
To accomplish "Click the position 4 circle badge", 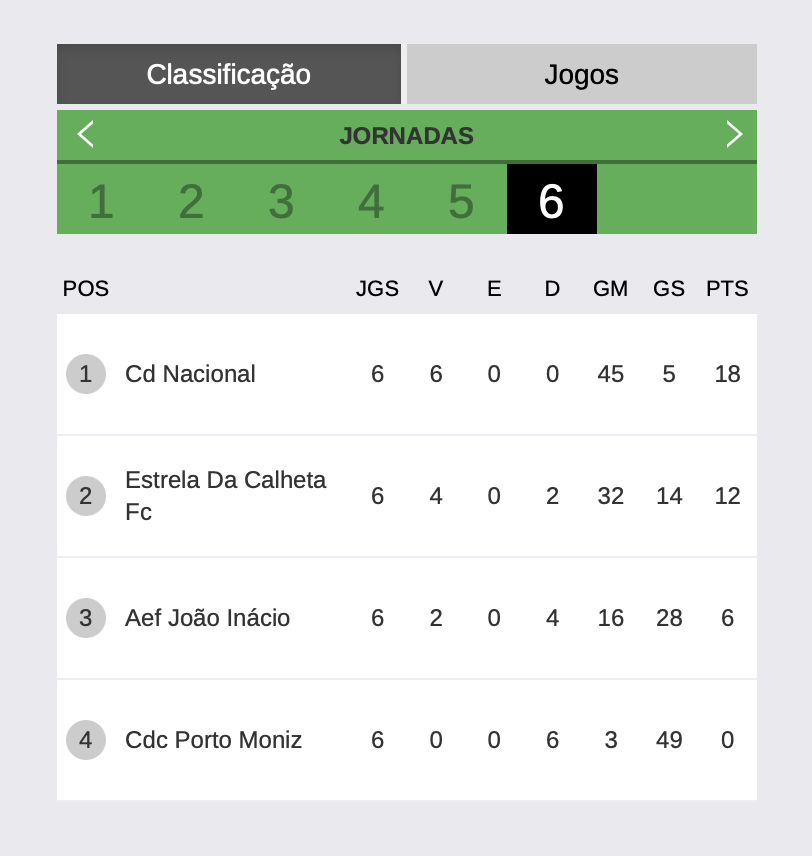I will pyautogui.click(x=86, y=740).
